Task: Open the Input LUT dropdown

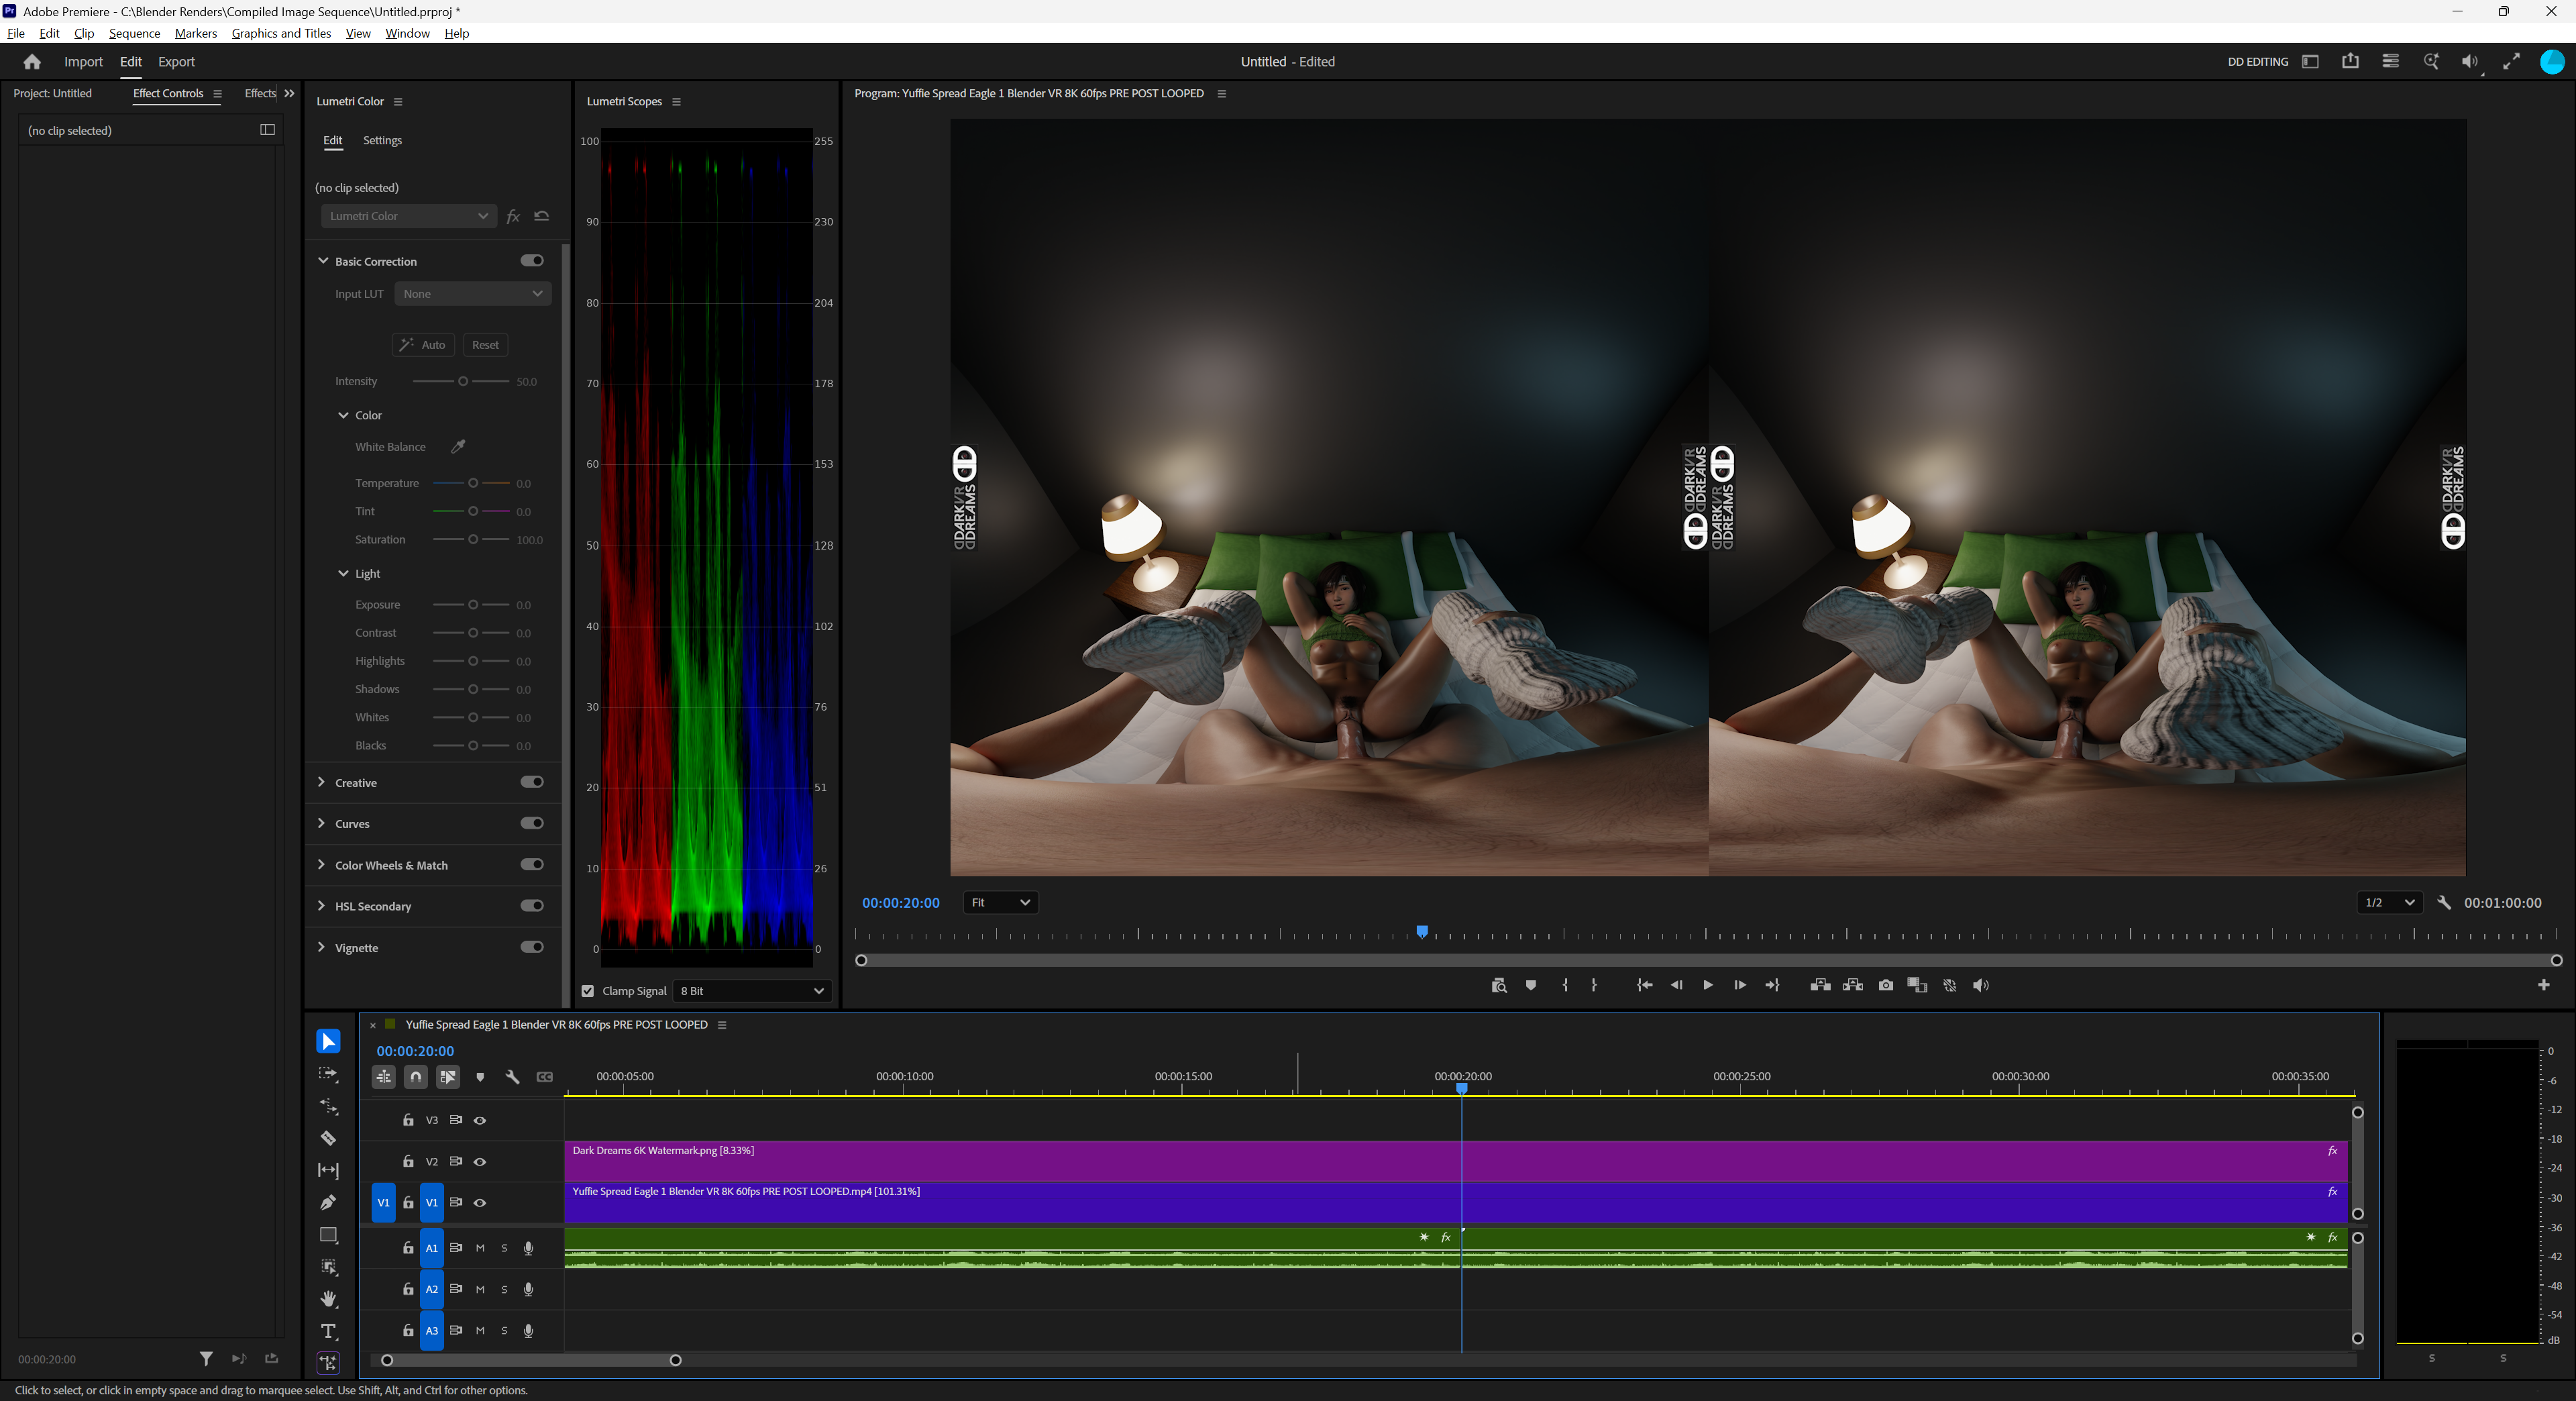Action: [x=473, y=294]
